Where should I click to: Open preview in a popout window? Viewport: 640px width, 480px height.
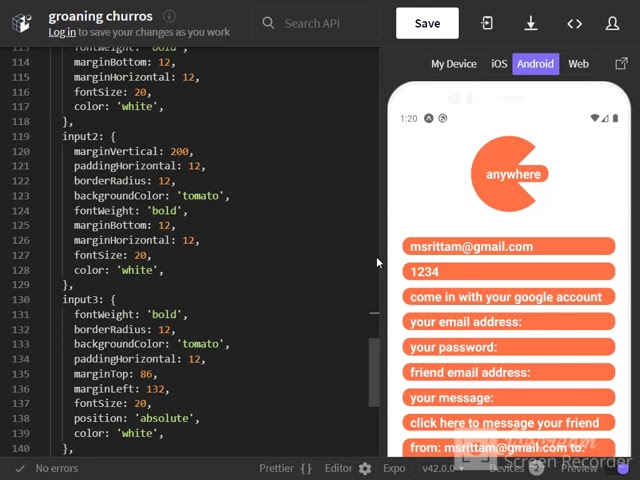[621, 64]
